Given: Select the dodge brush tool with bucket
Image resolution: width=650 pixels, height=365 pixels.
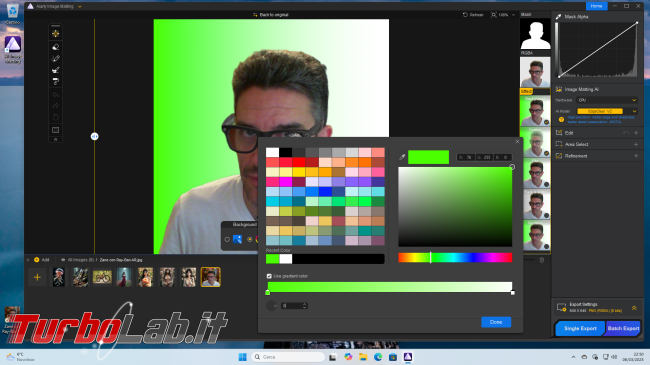Looking at the screenshot, I should point(56,70).
